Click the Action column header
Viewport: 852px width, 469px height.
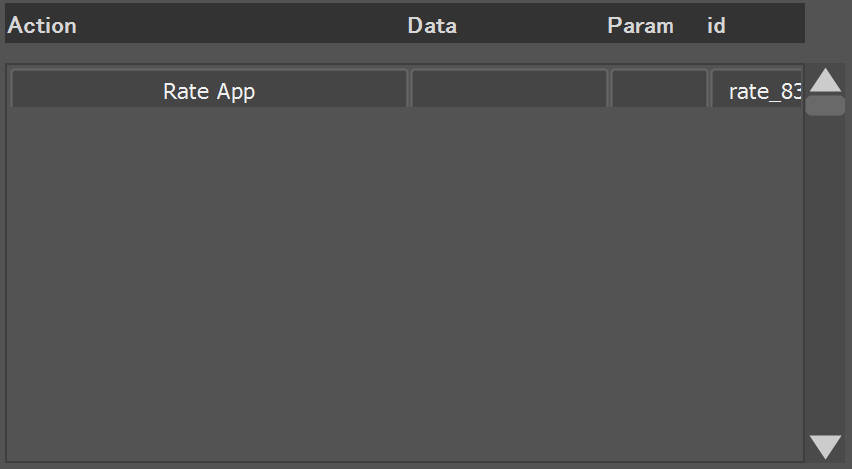(x=42, y=26)
